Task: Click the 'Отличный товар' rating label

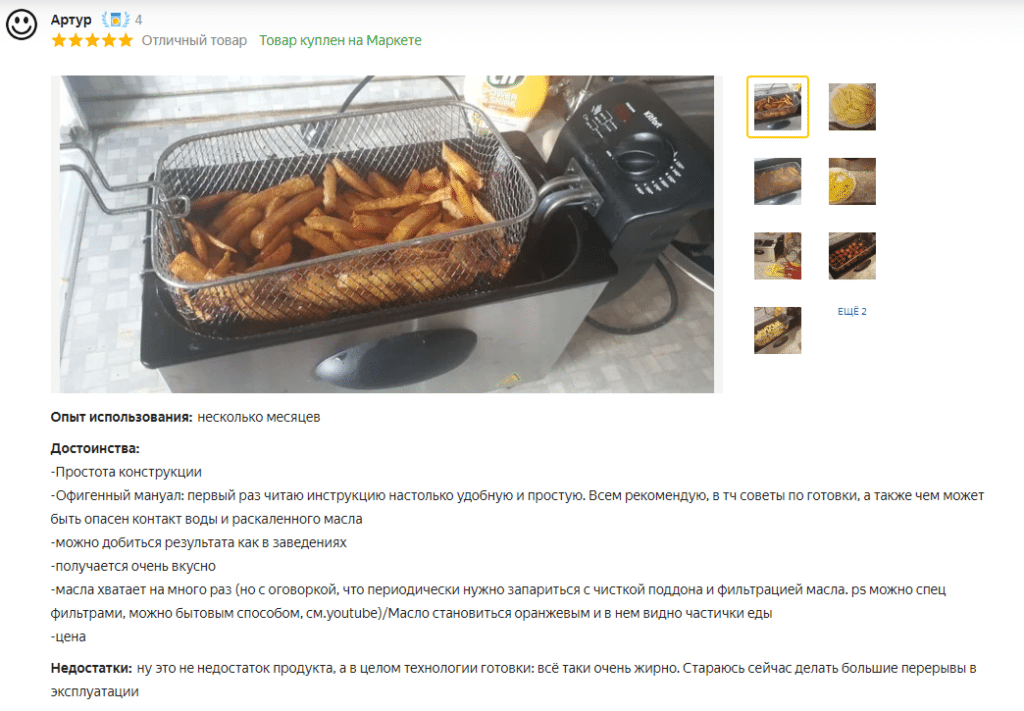Action: [194, 40]
